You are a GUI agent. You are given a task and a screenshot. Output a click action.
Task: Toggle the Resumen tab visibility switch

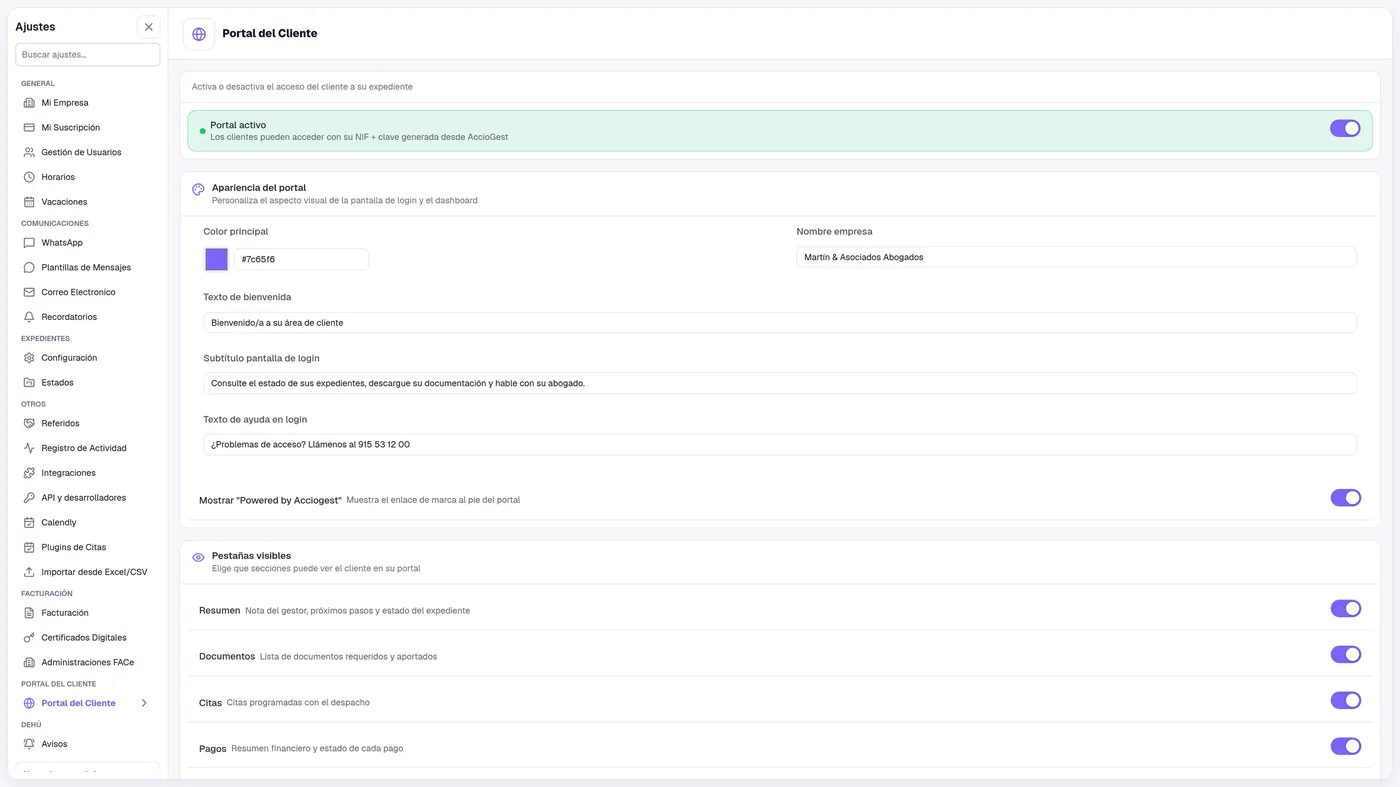(1345, 609)
